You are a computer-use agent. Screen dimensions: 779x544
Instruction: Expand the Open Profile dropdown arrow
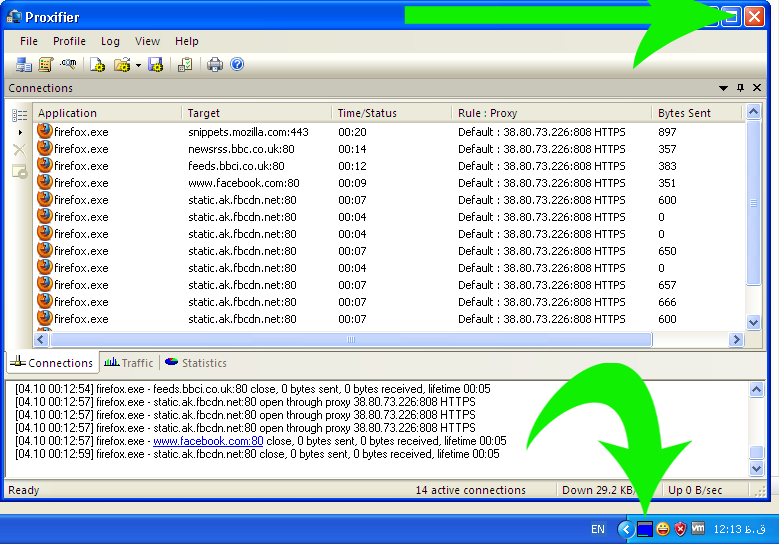[138, 65]
